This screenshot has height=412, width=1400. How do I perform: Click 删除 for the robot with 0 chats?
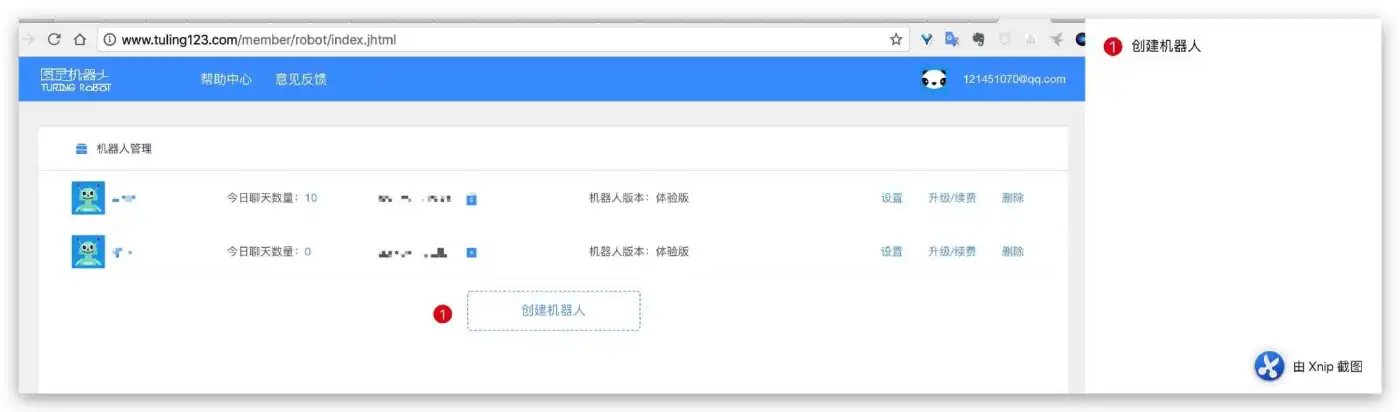pyautogui.click(x=1013, y=251)
